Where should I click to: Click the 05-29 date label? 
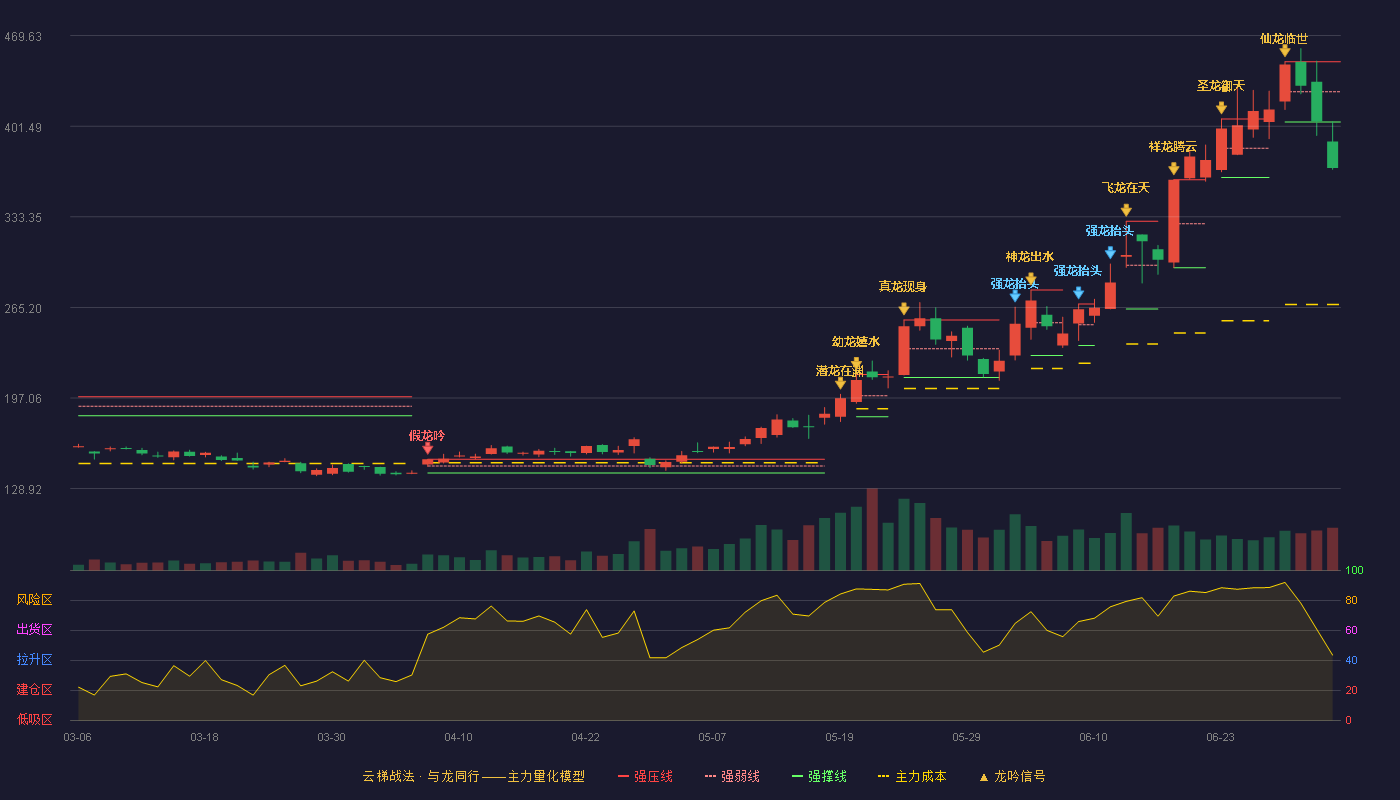point(966,737)
